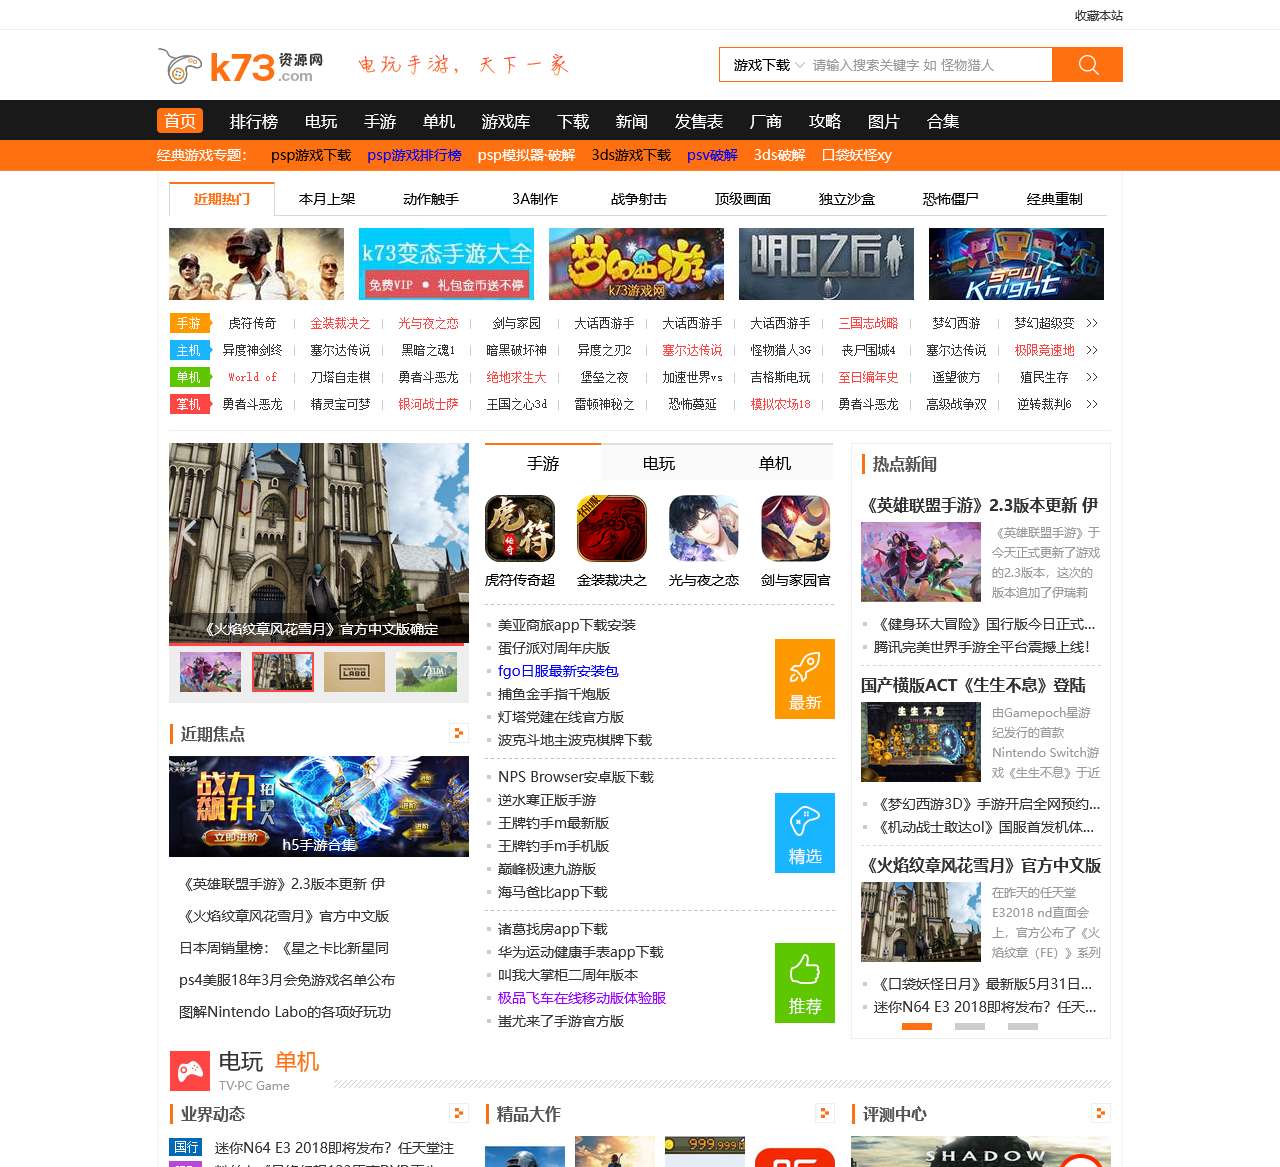Open 图解Nintendo Labo的各项好玩功 article
This screenshot has width=1280, height=1167.
285,1012
